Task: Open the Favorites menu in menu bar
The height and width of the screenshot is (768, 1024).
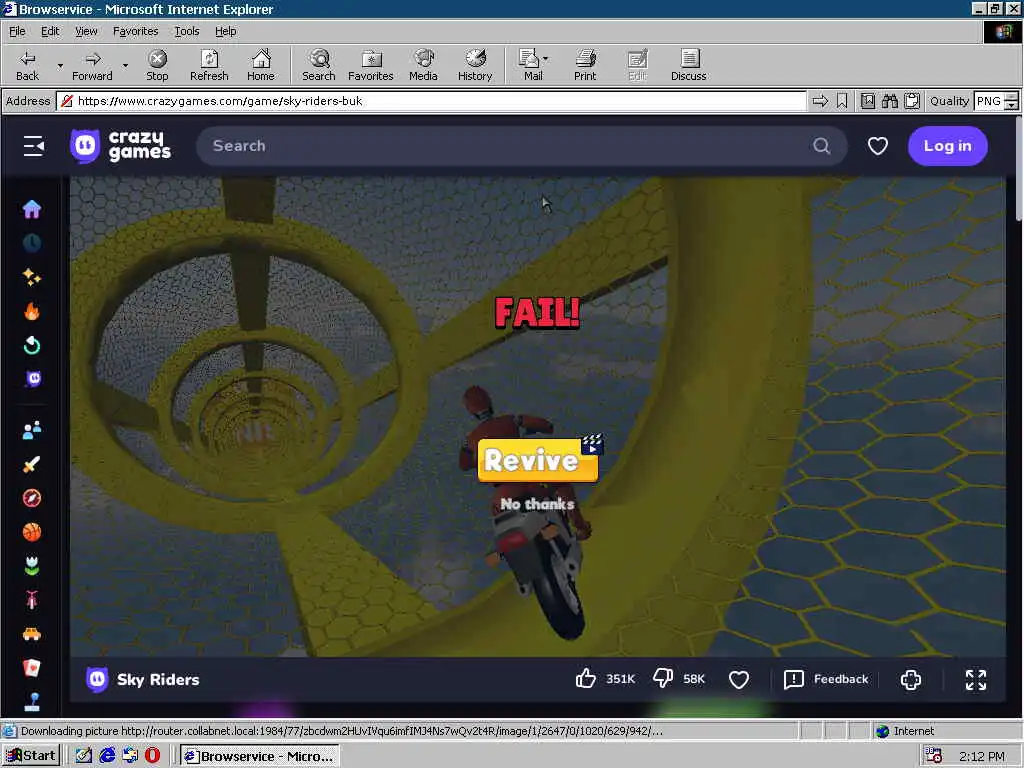Action: tap(135, 31)
